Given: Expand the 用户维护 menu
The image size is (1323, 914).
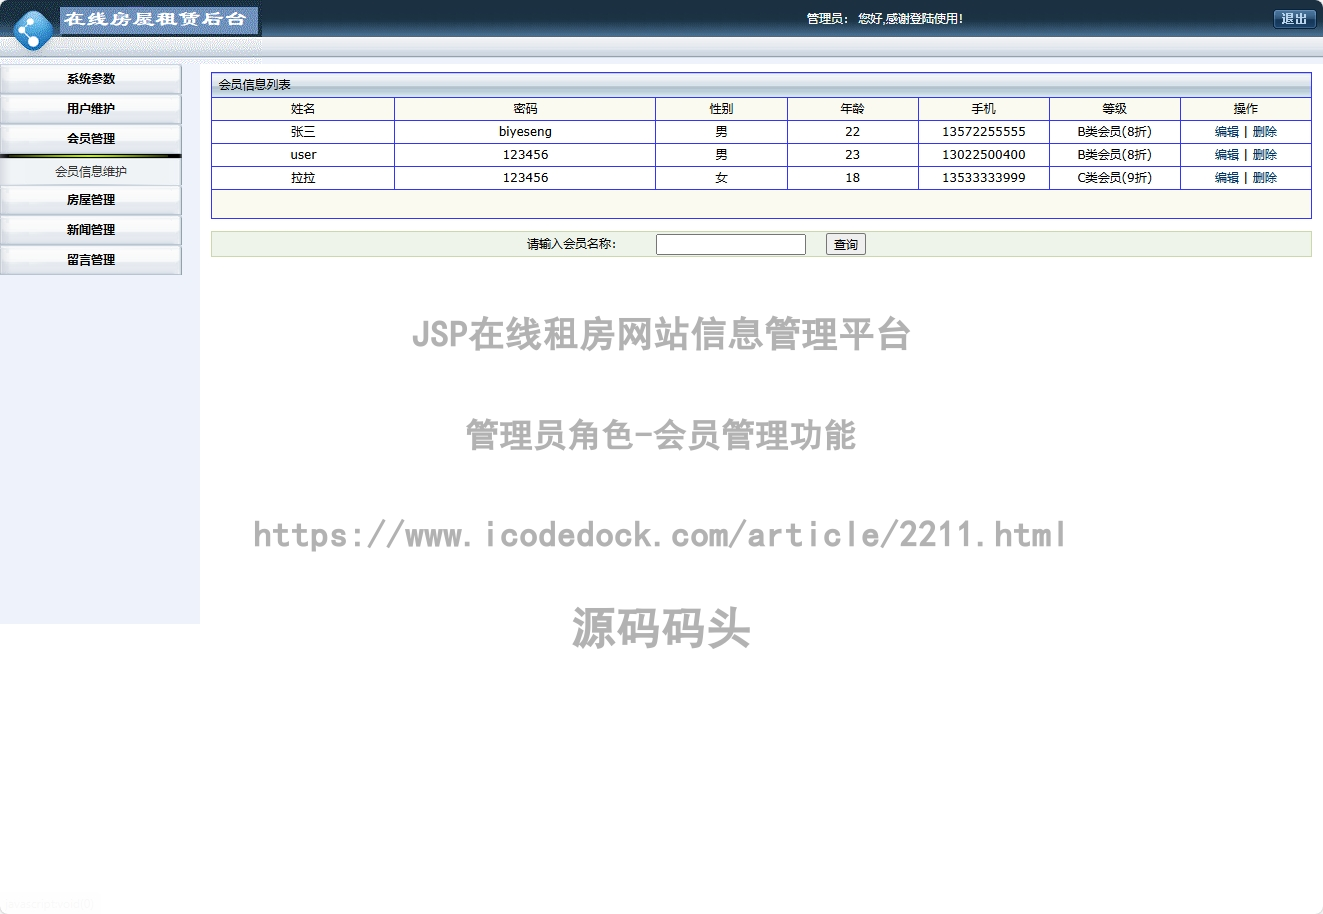Looking at the screenshot, I should 91,109.
